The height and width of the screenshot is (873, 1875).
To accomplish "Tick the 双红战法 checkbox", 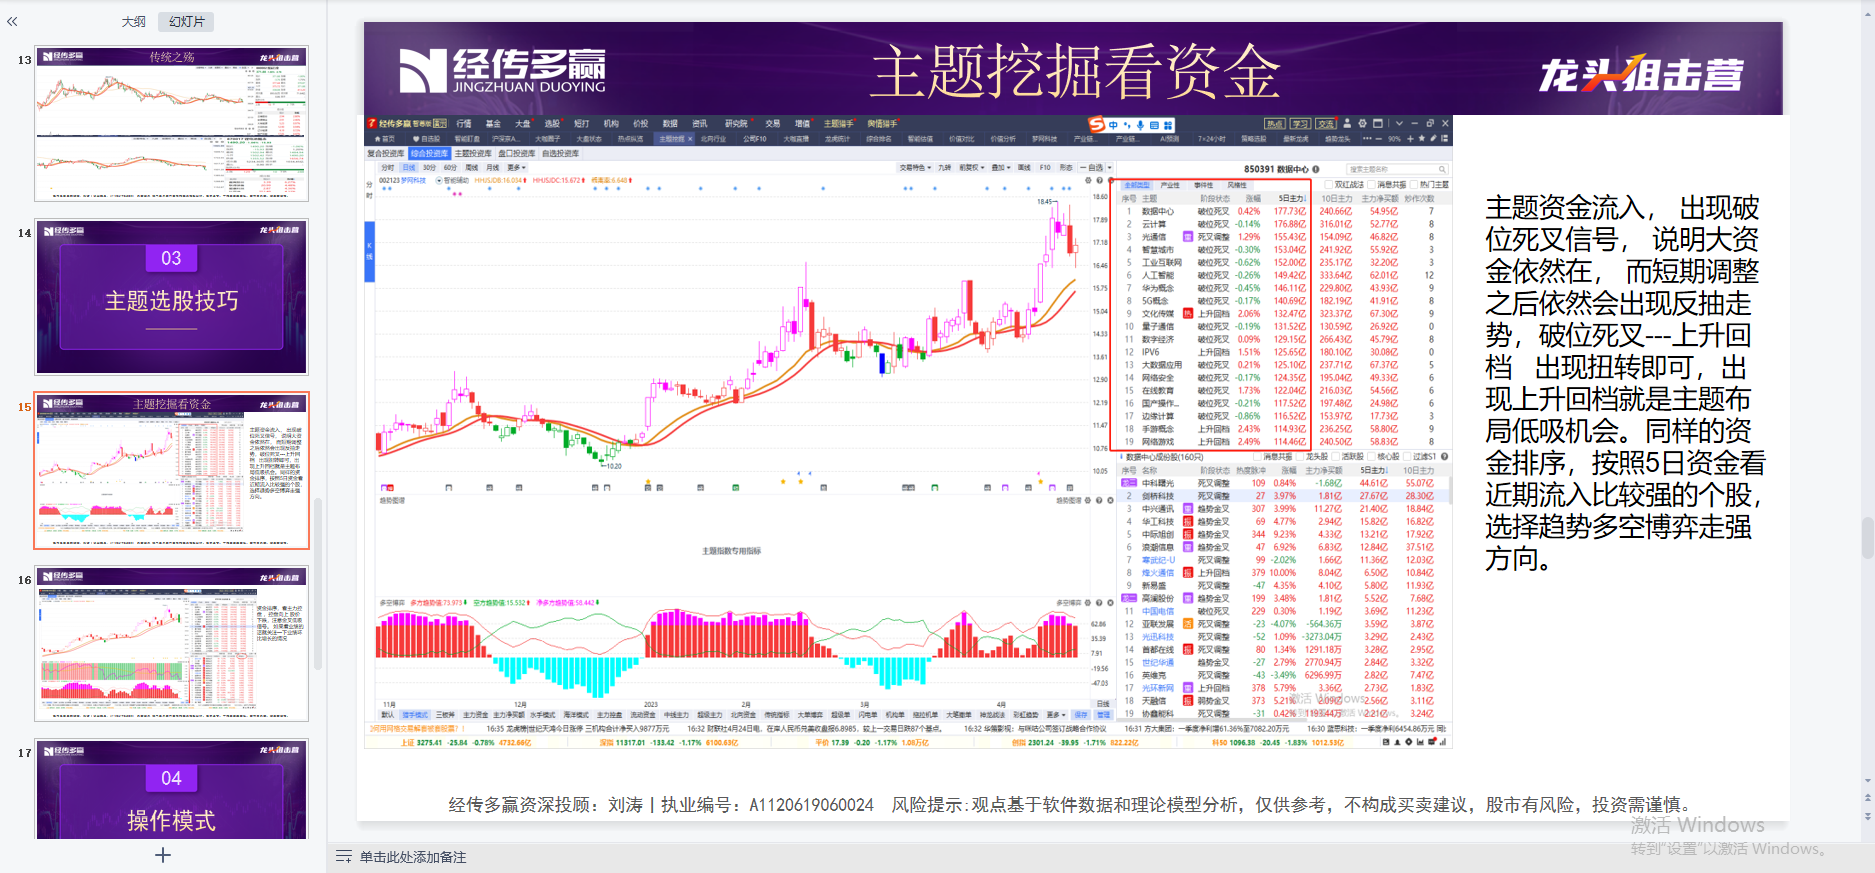I will coord(1329,185).
